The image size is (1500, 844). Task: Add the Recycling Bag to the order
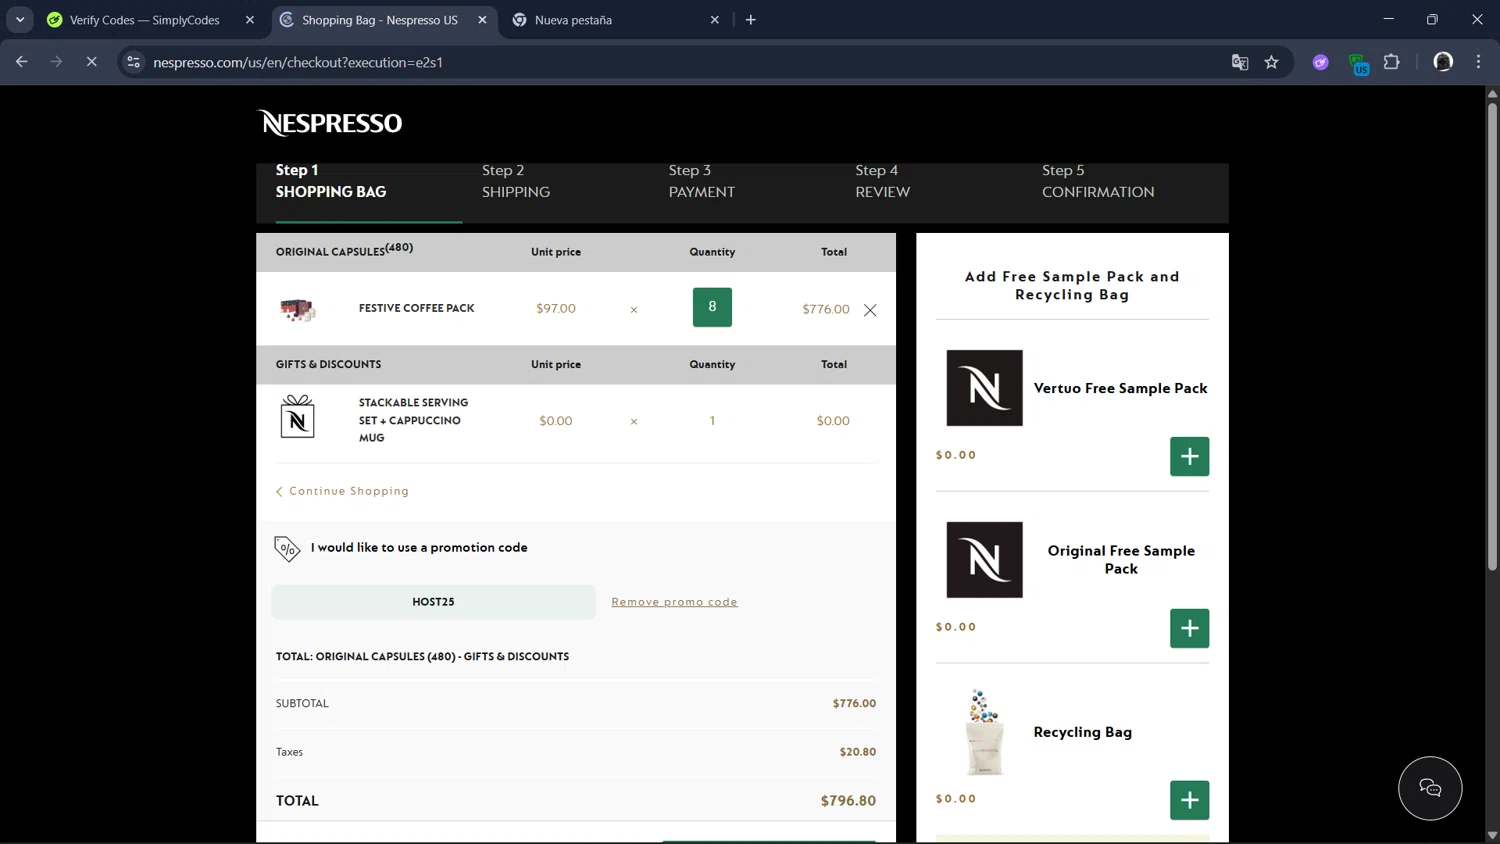coord(1189,800)
